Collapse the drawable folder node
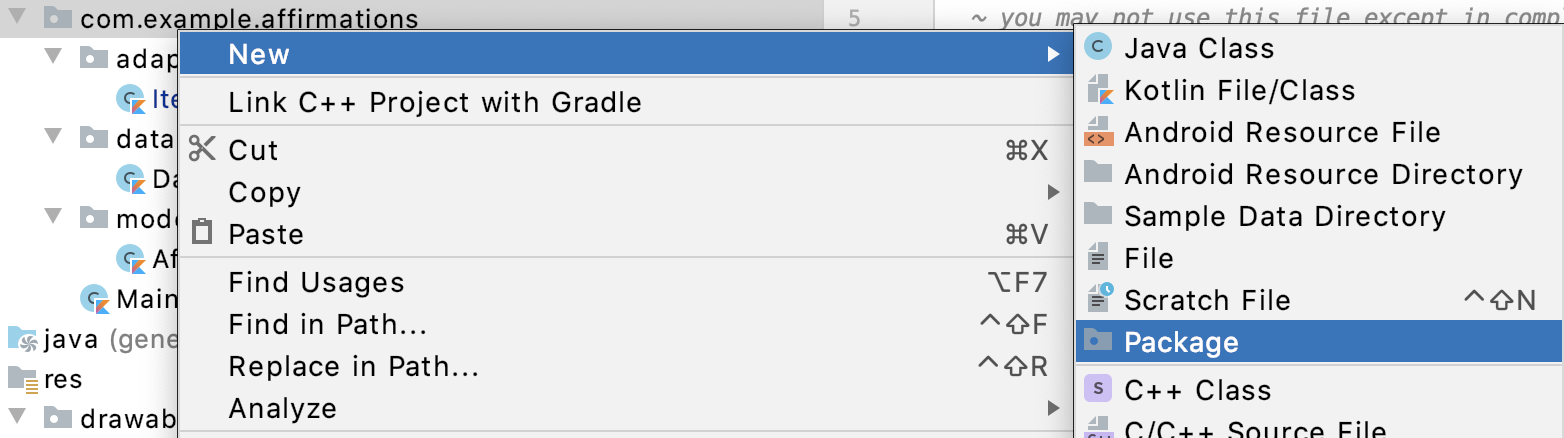The image size is (1564, 438). 19,417
